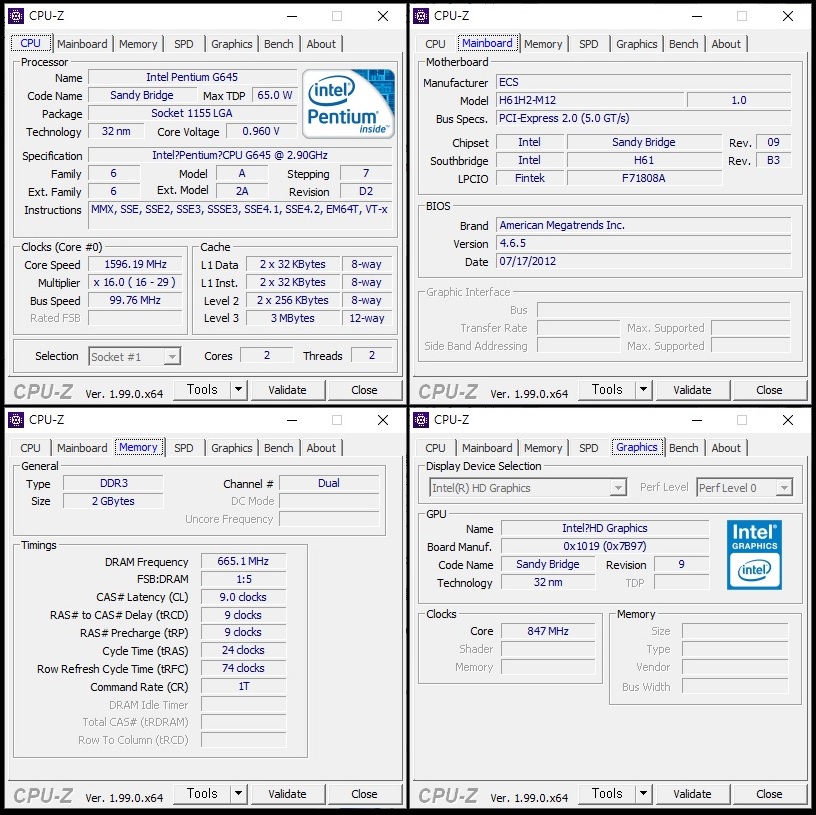
Task: Open the Tools dropdown arrow in the Graphics window
Action: point(643,793)
